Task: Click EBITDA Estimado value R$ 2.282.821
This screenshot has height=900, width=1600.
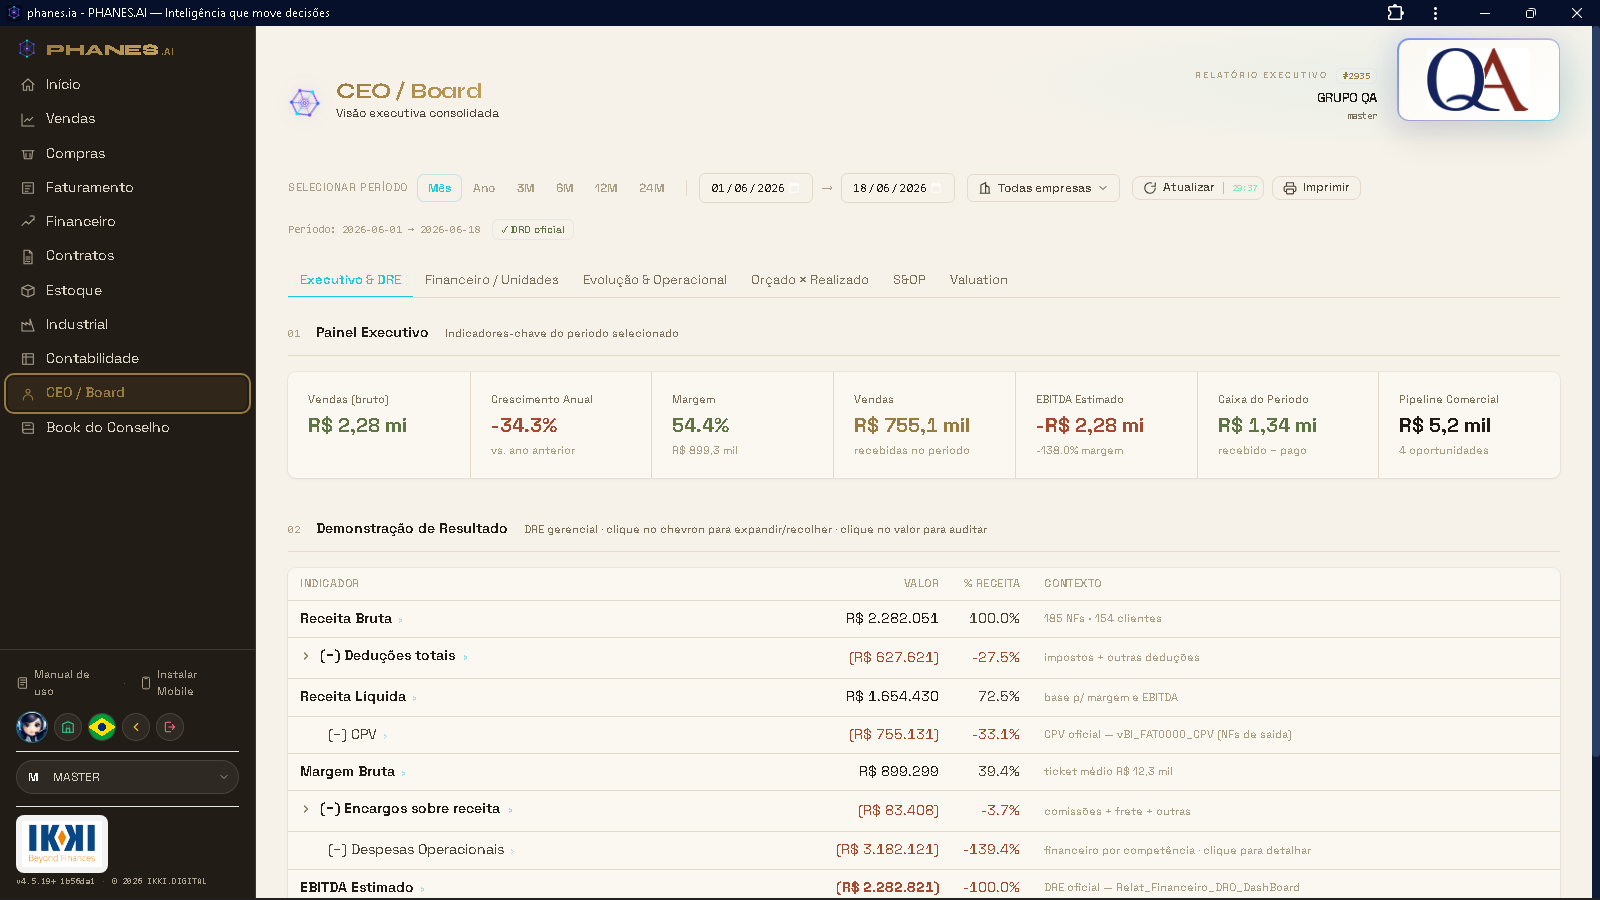Action: (888, 888)
